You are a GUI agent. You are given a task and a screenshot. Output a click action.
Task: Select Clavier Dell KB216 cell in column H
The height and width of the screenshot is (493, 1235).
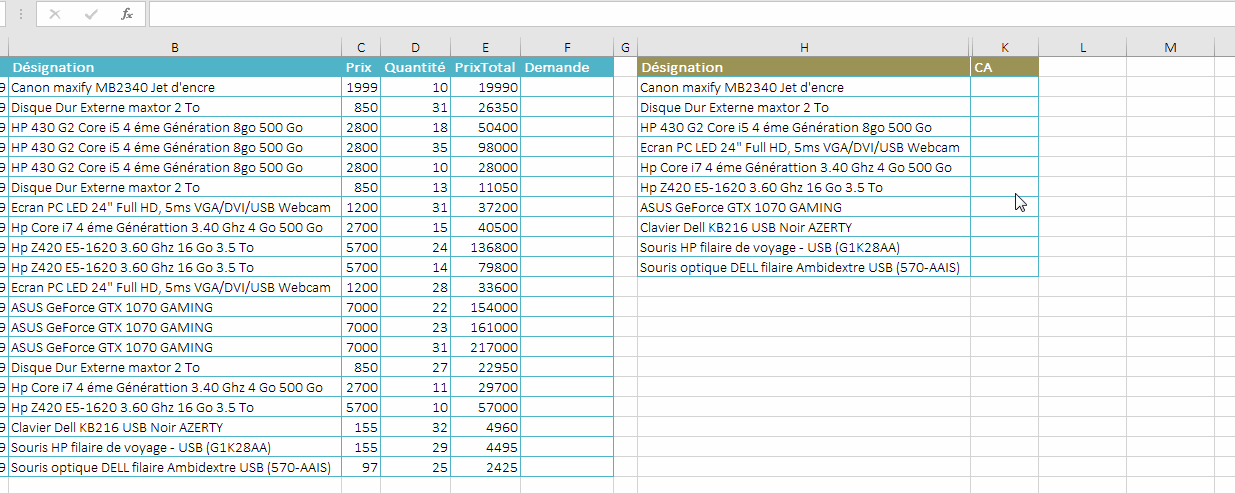804,227
